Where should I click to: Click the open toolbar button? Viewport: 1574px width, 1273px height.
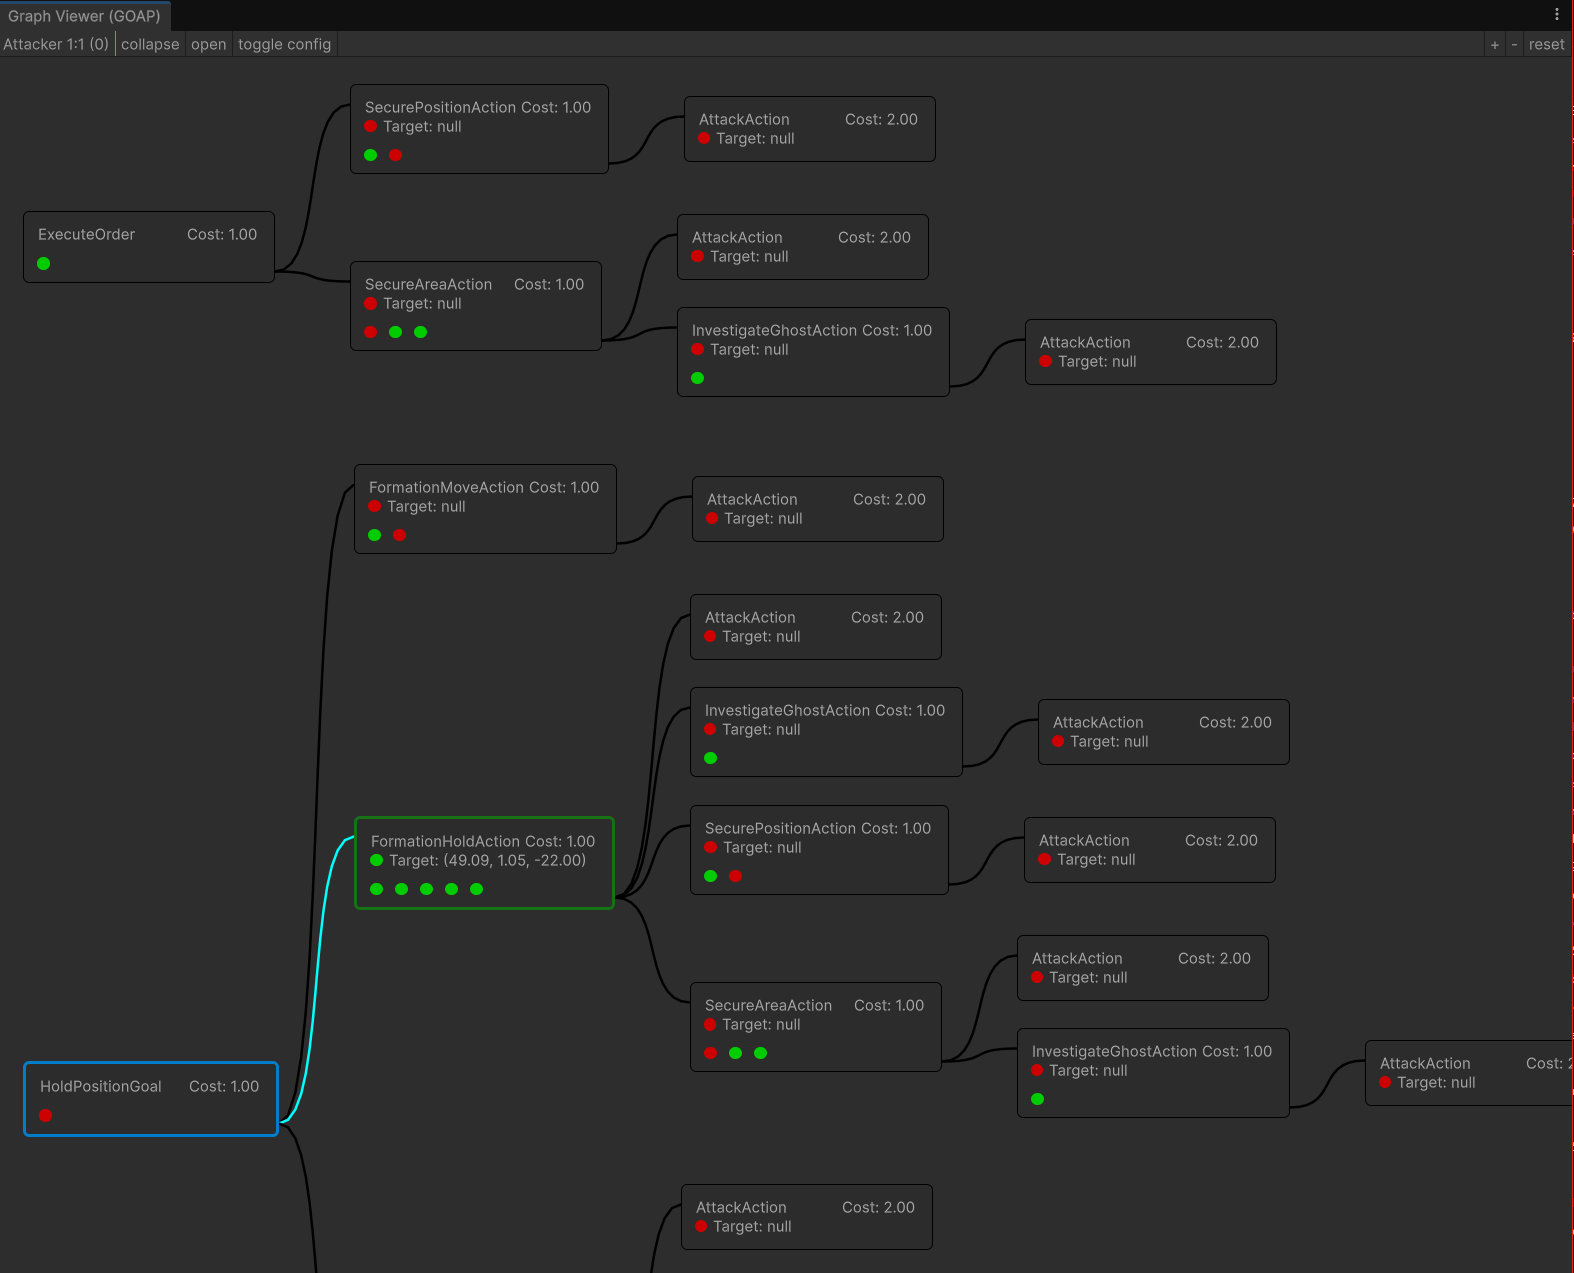pos(208,44)
